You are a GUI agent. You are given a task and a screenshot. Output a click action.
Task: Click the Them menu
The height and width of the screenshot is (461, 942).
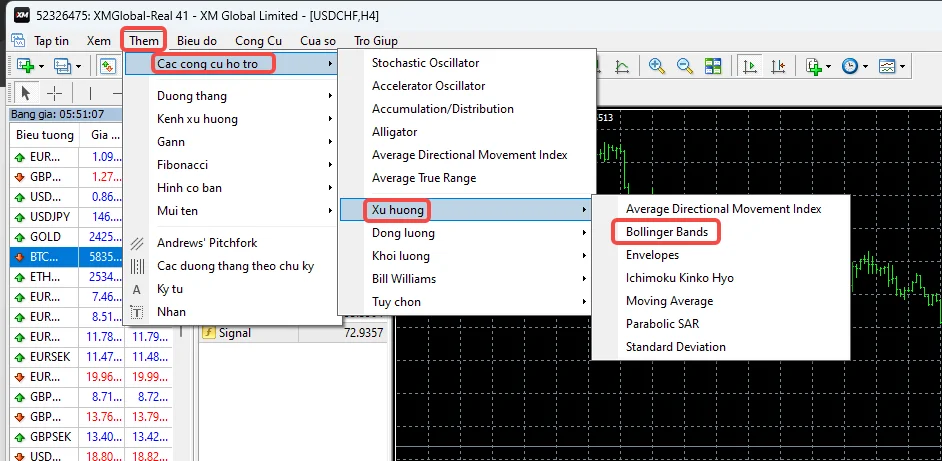click(x=144, y=41)
